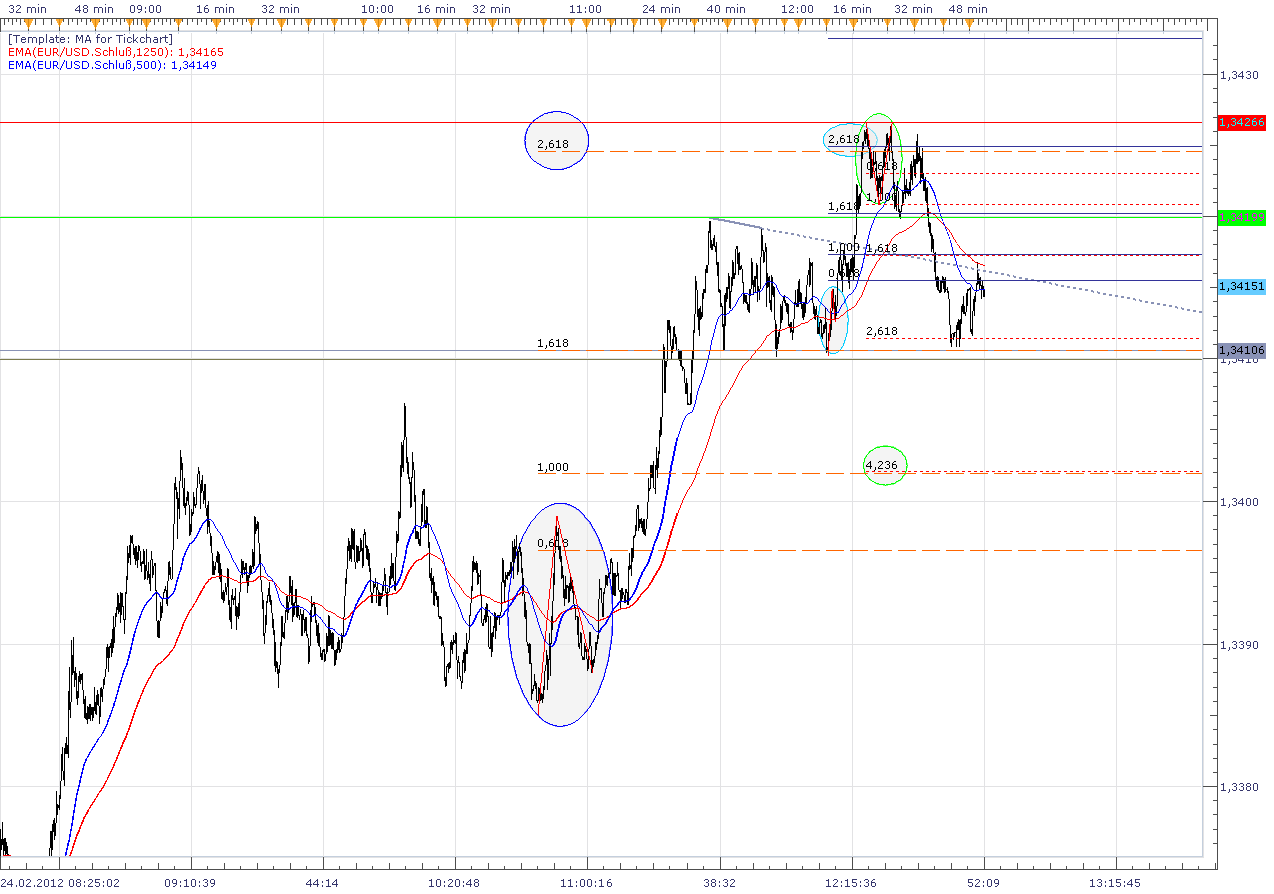Image resolution: width=1274 pixels, height=894 pixels.
Task: Click the green ellipse around the price top
Action: click(880, 160)
